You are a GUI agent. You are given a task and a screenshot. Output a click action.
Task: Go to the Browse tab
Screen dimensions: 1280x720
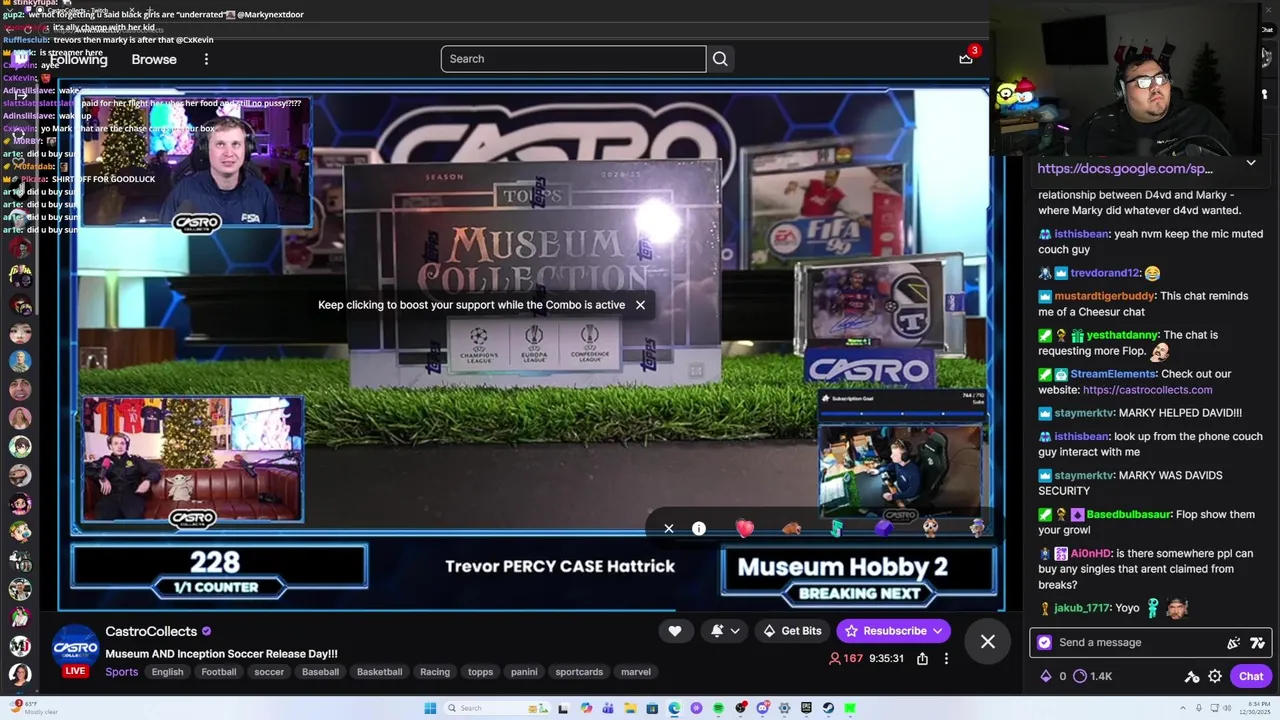click(154, 59)
